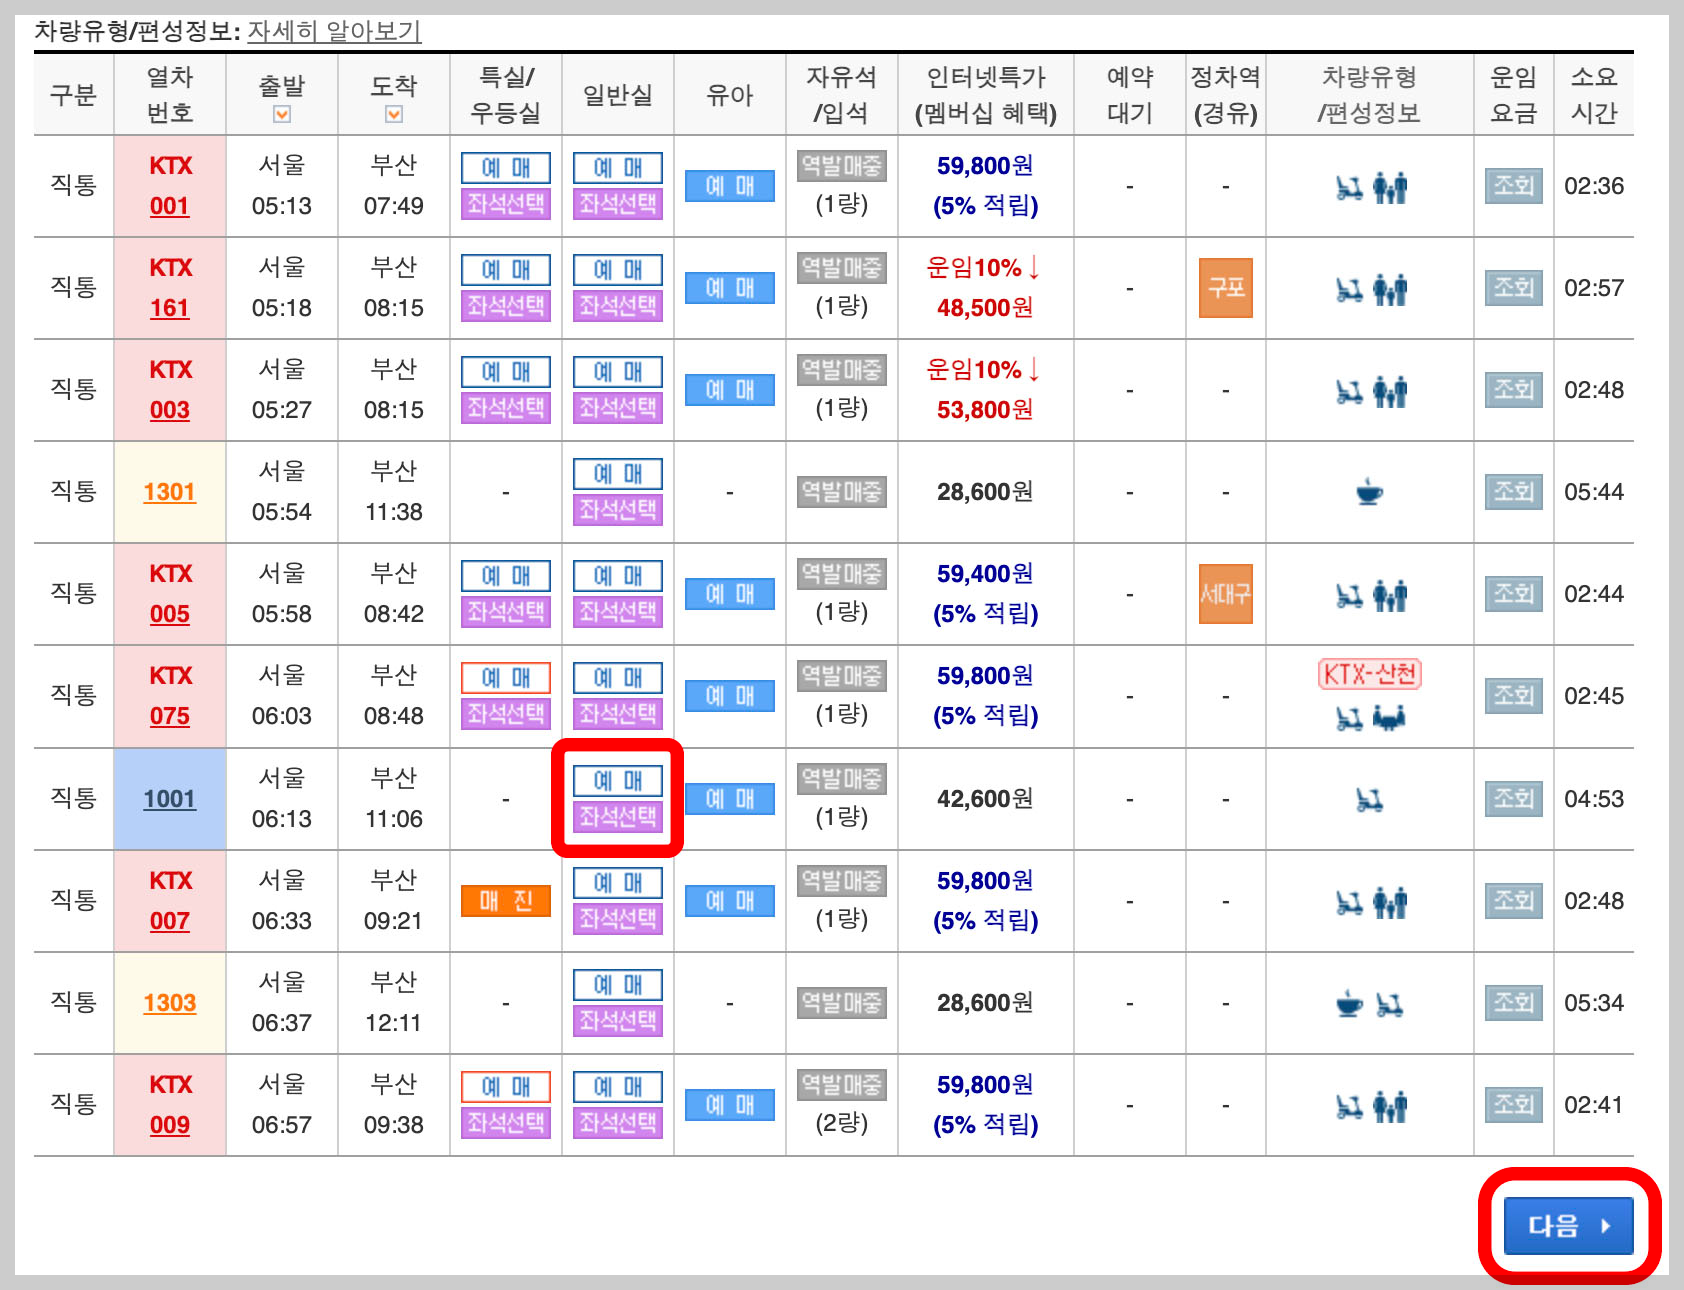Click the café car icon for train 1301
The height and width of the screenshot is (1290, 1684).
[x=1368, y=491]
